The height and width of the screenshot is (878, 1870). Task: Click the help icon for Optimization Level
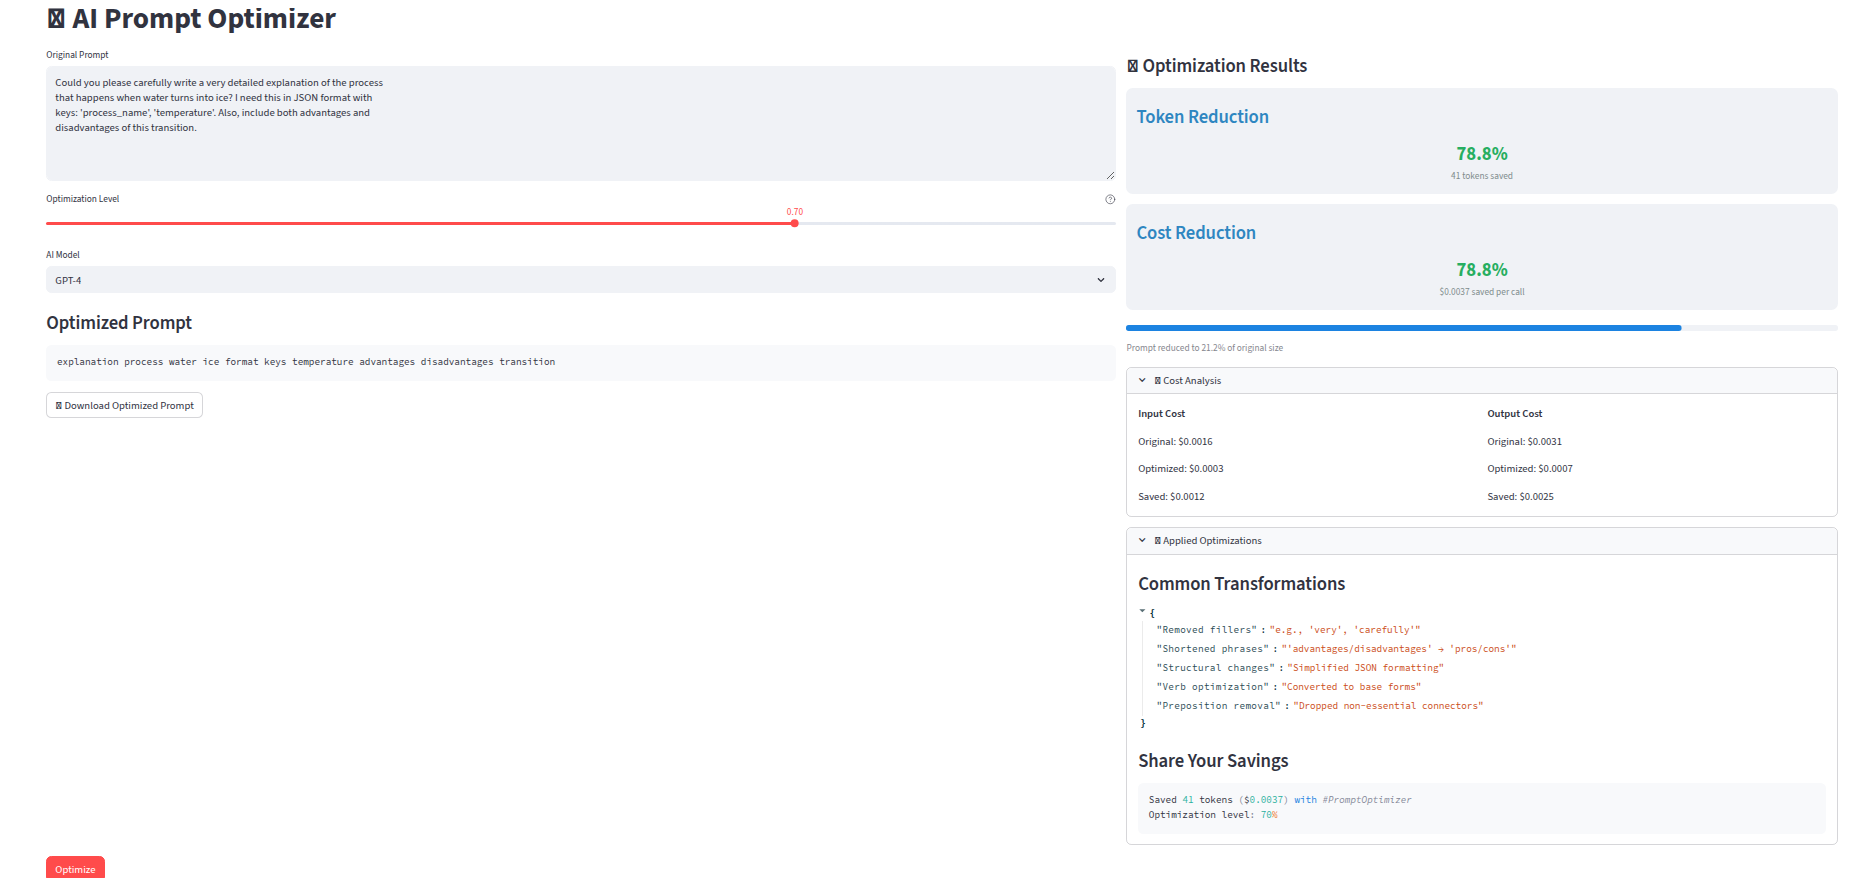(1109, 199)
